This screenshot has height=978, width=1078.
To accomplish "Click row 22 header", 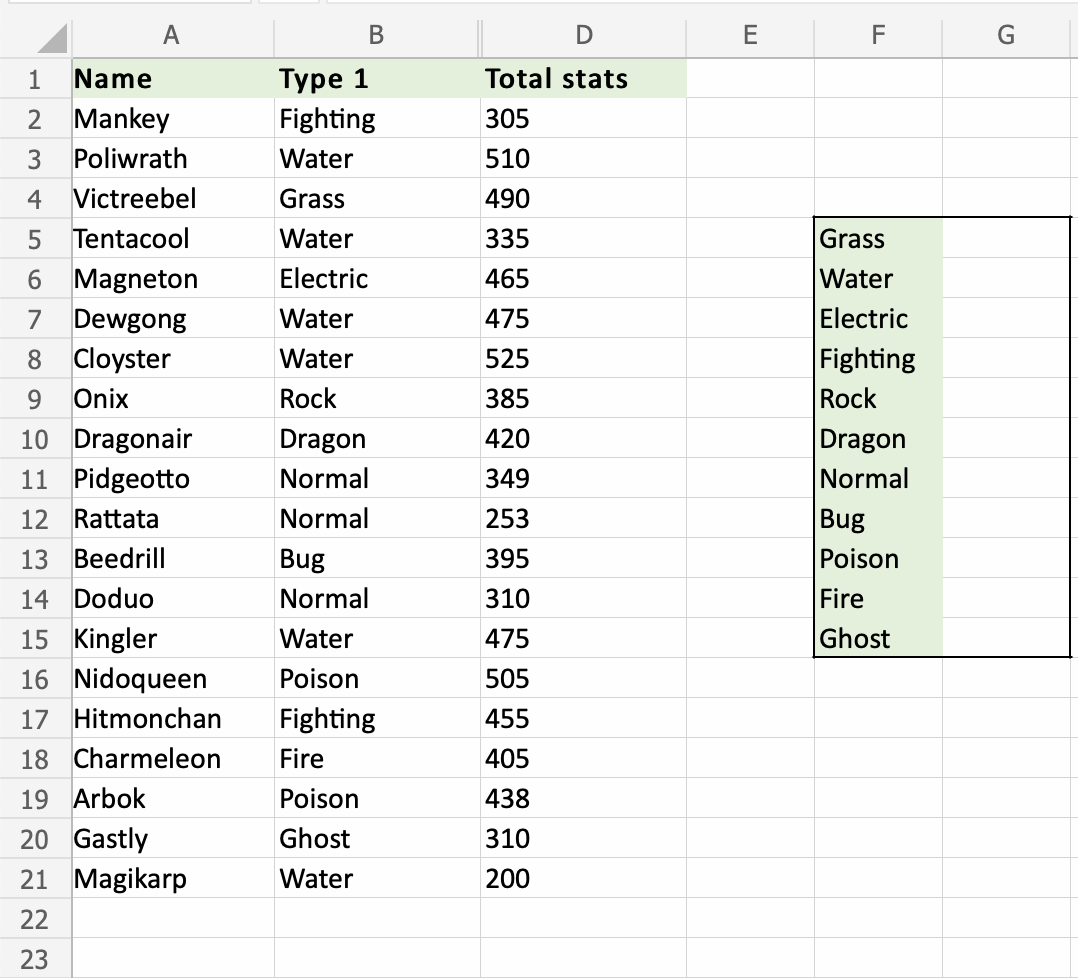I will coord(35,919).
